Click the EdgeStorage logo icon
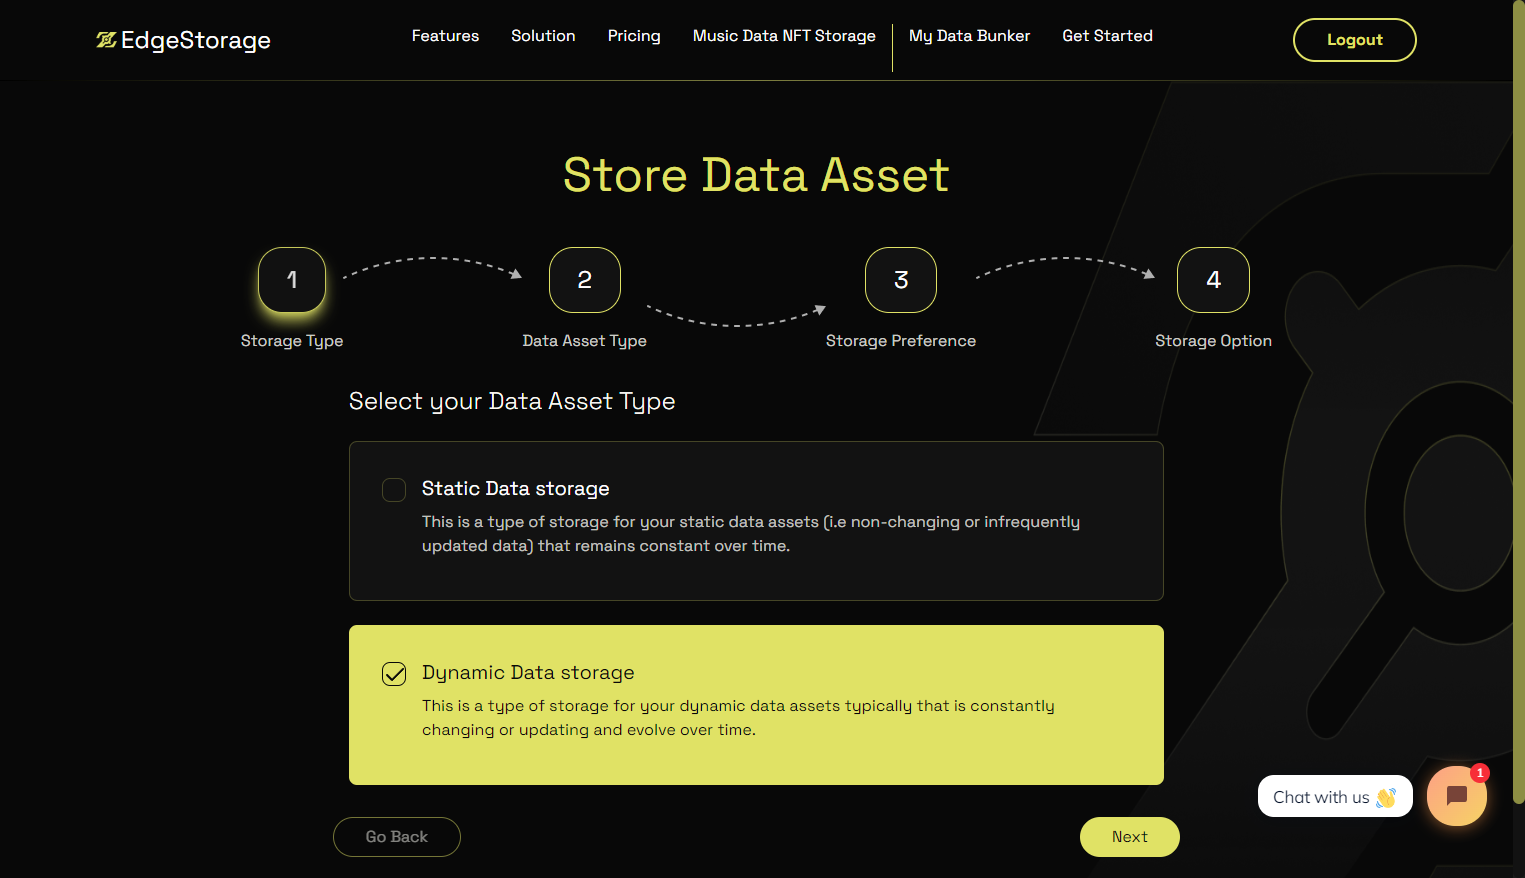 click(x=106, y=40)
